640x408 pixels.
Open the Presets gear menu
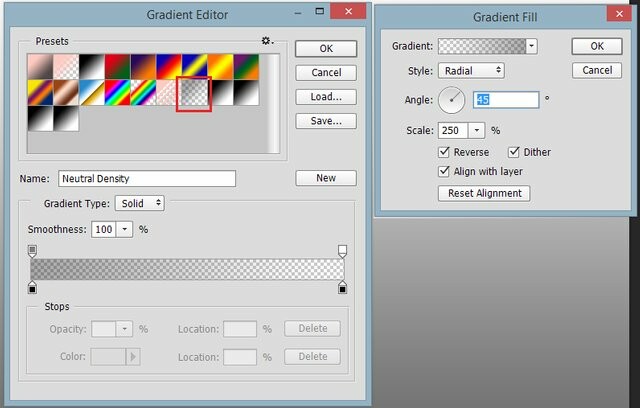point(267,41)
